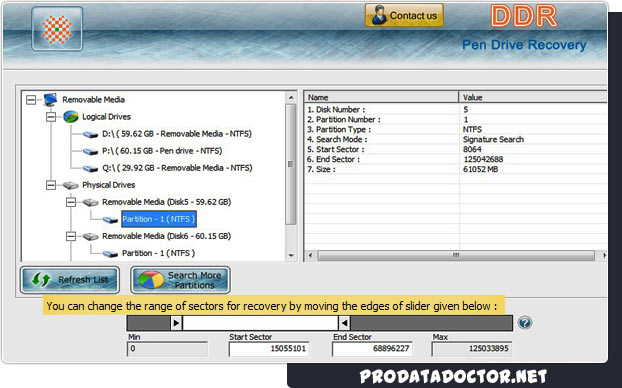Click the slider's left start handle
This screenshot has height=388, width=622.
tap(176, 323)
